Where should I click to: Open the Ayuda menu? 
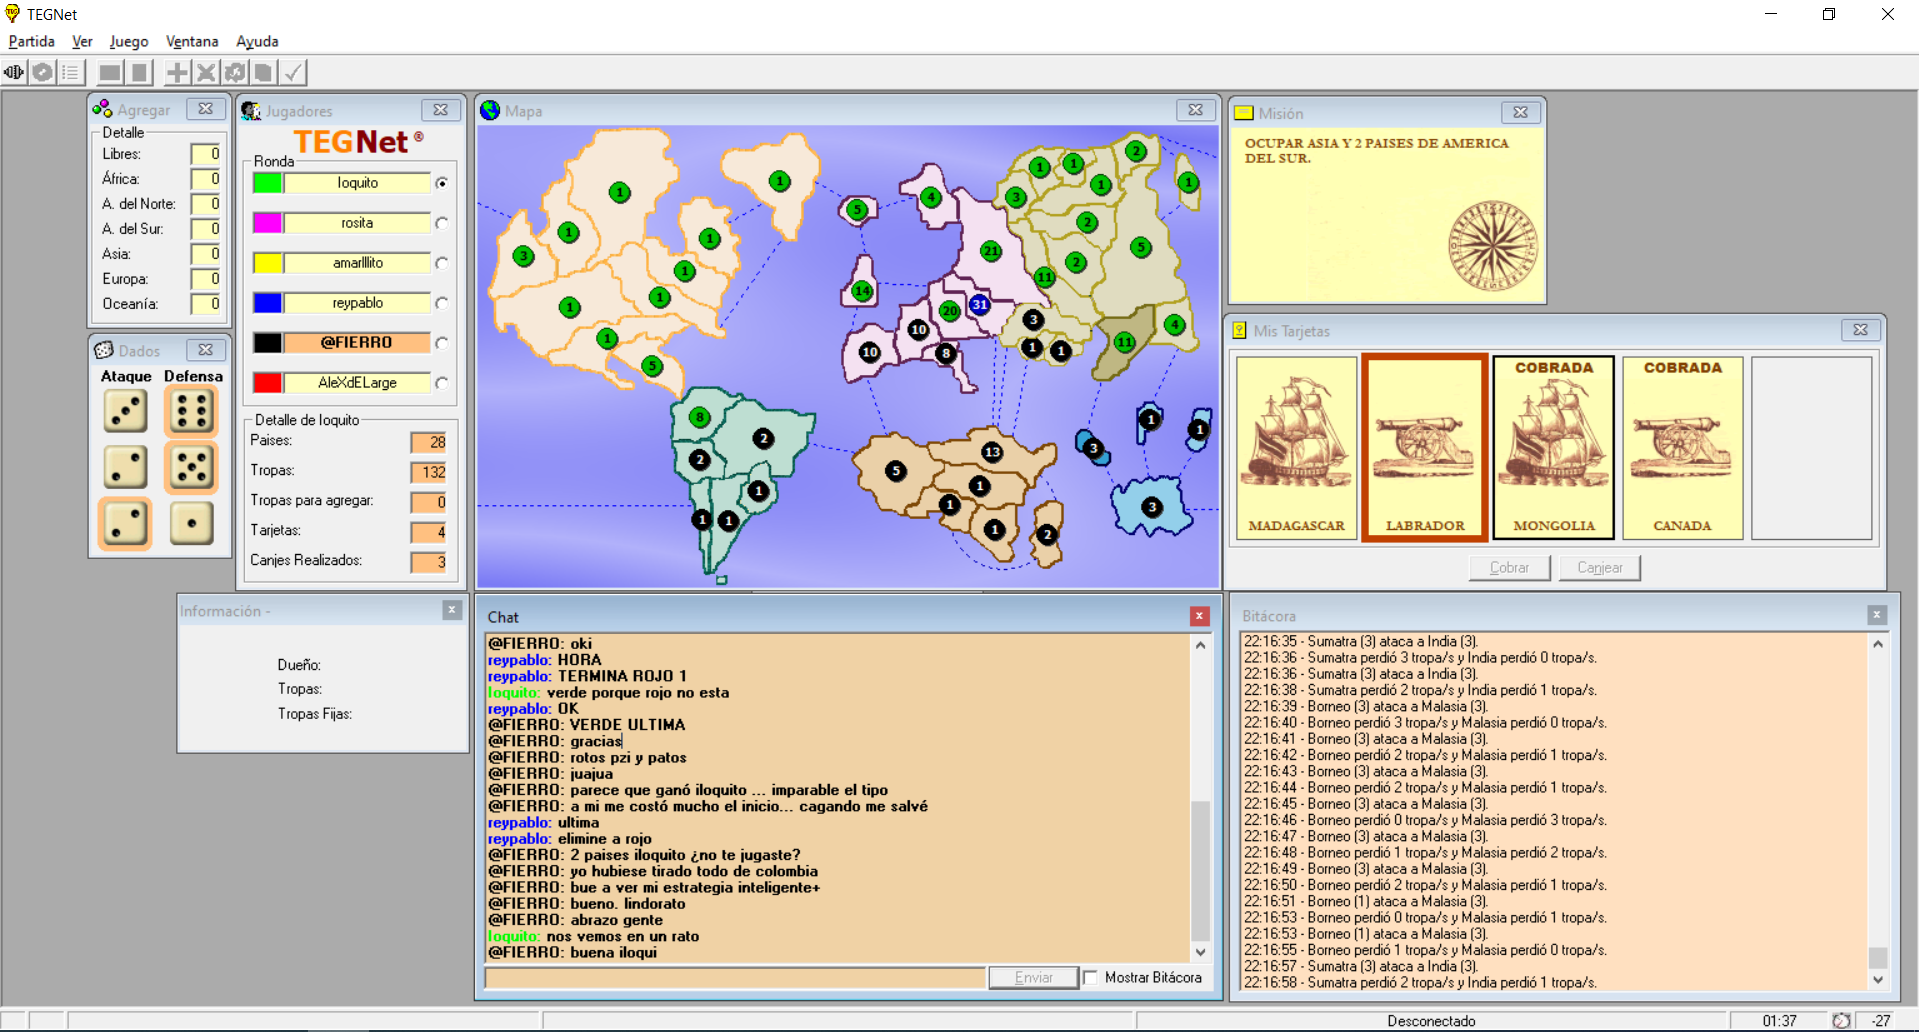[257, 41]
